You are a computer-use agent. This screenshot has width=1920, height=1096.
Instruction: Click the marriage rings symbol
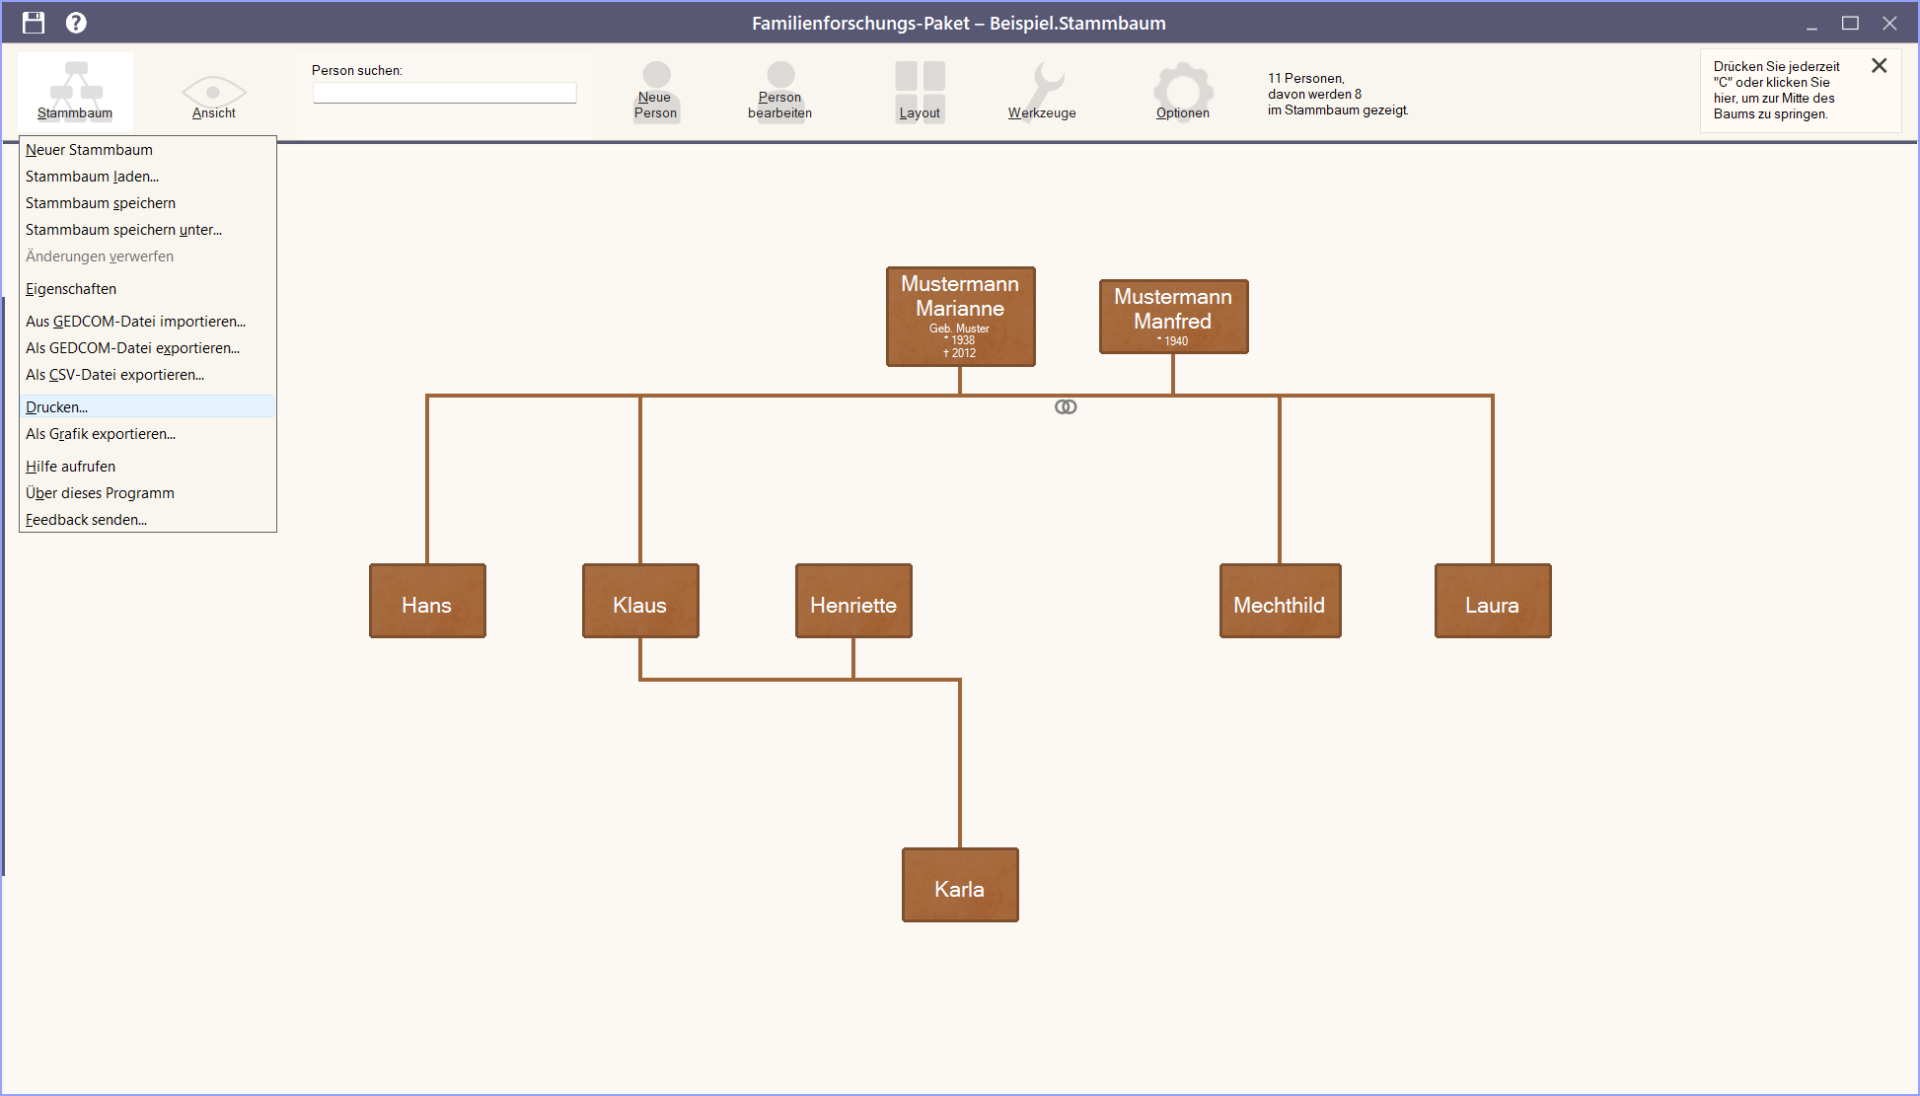click(x=1066, y=407)
